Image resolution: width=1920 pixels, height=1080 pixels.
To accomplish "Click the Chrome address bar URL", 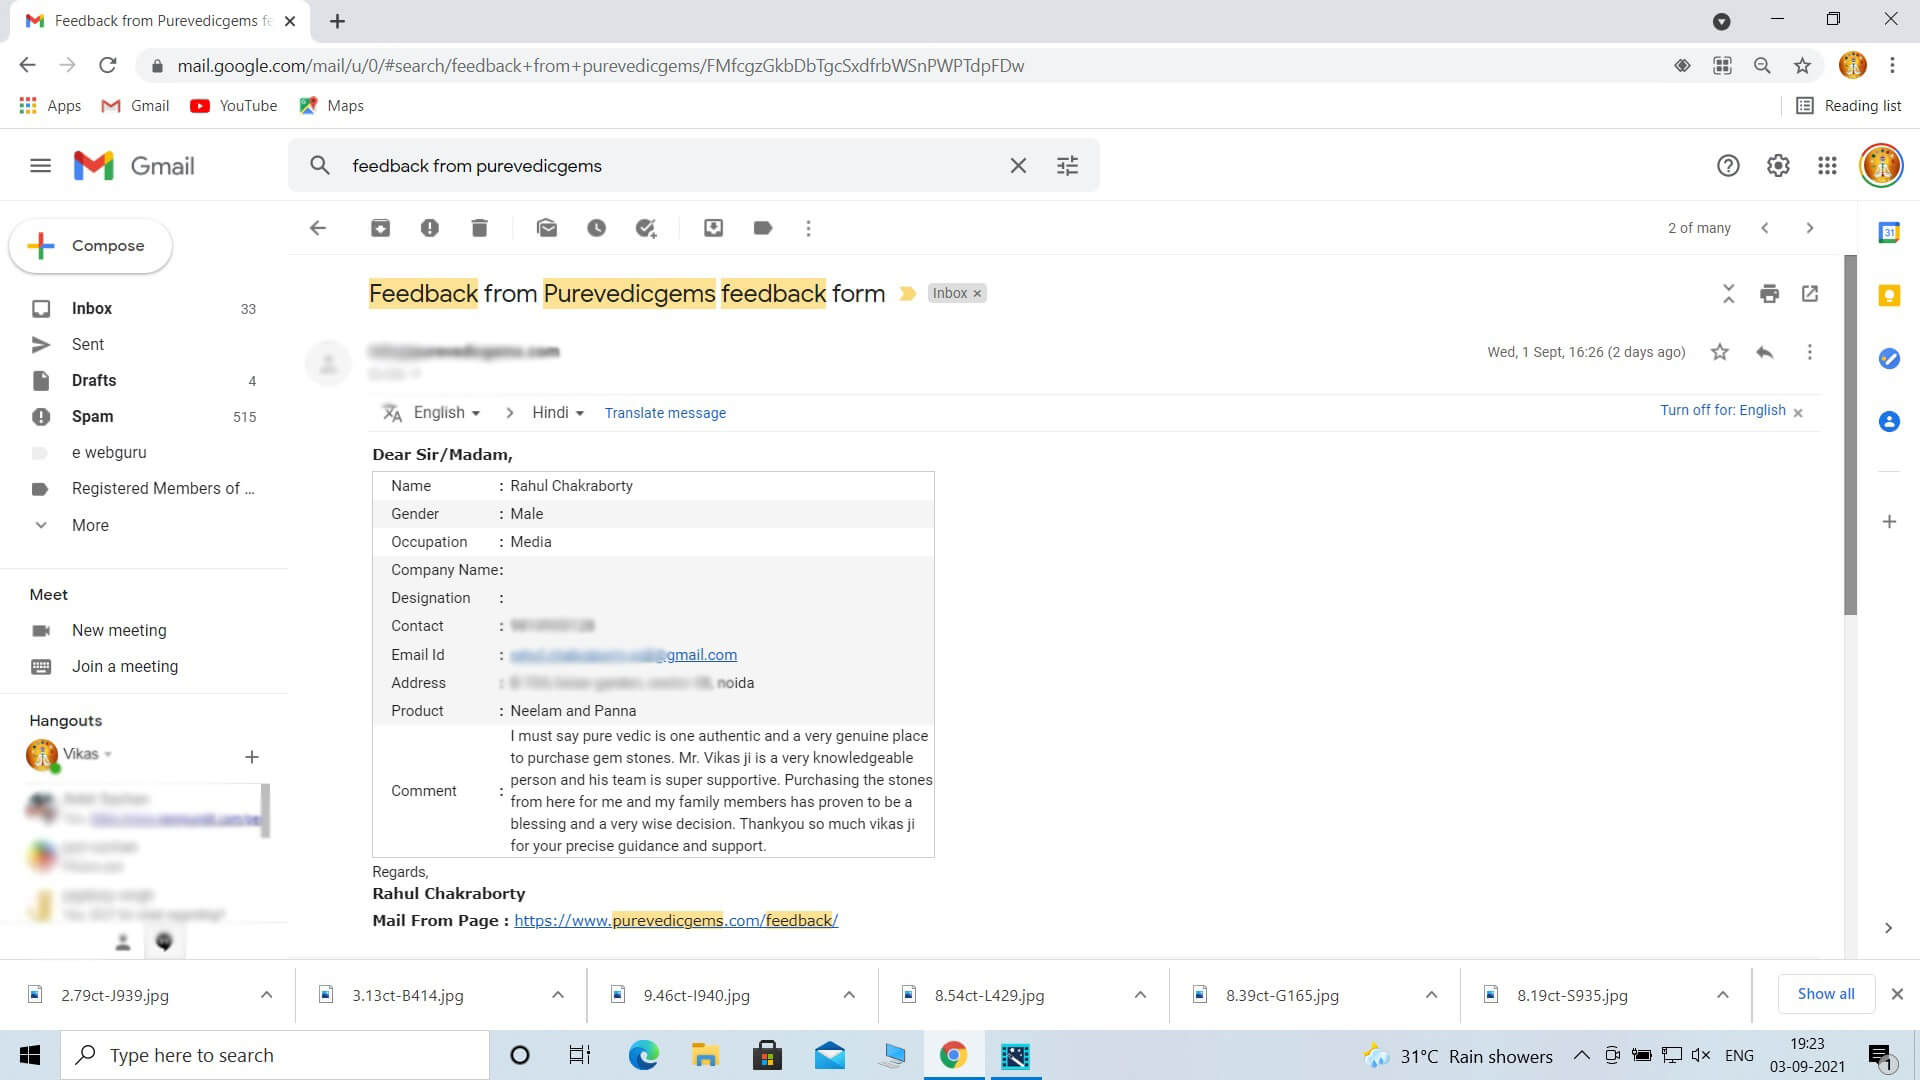I will (x=600, y=66).
